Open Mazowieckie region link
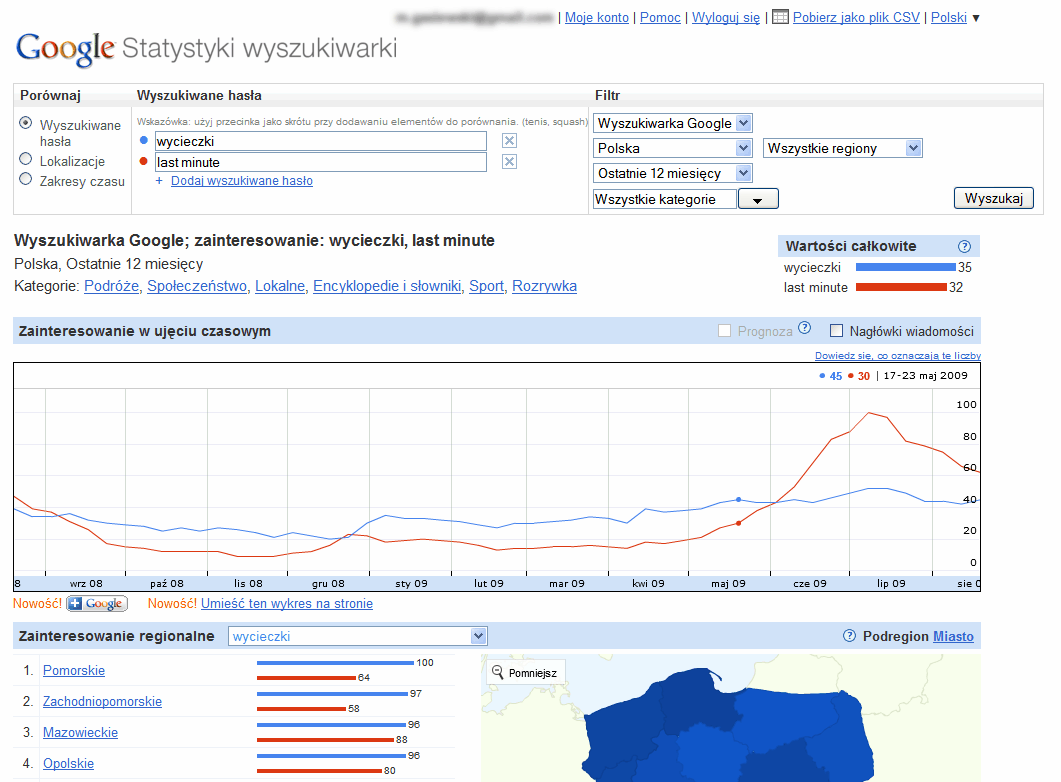 pos(81,733)
